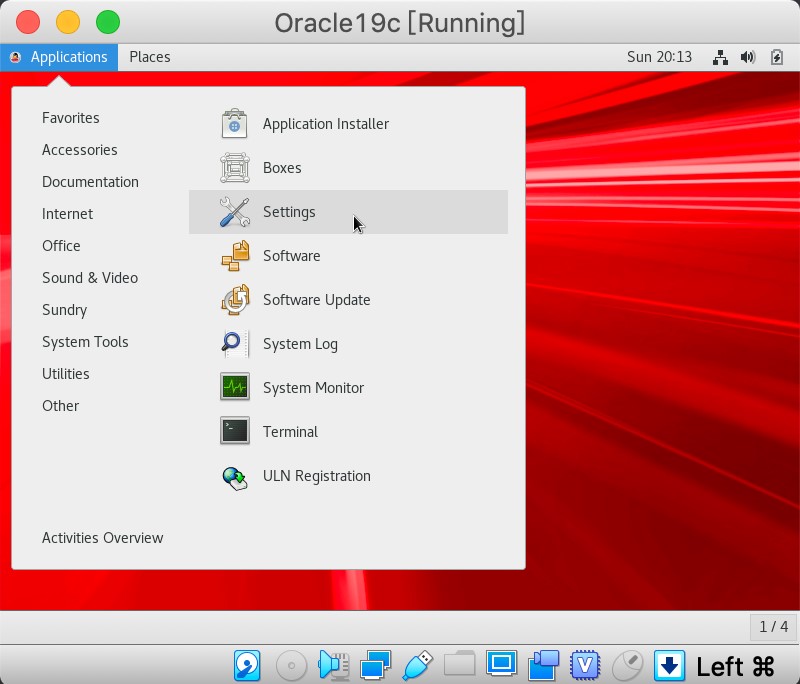
Task: Select the Documentation category
Action: click(x=90, y=182)
